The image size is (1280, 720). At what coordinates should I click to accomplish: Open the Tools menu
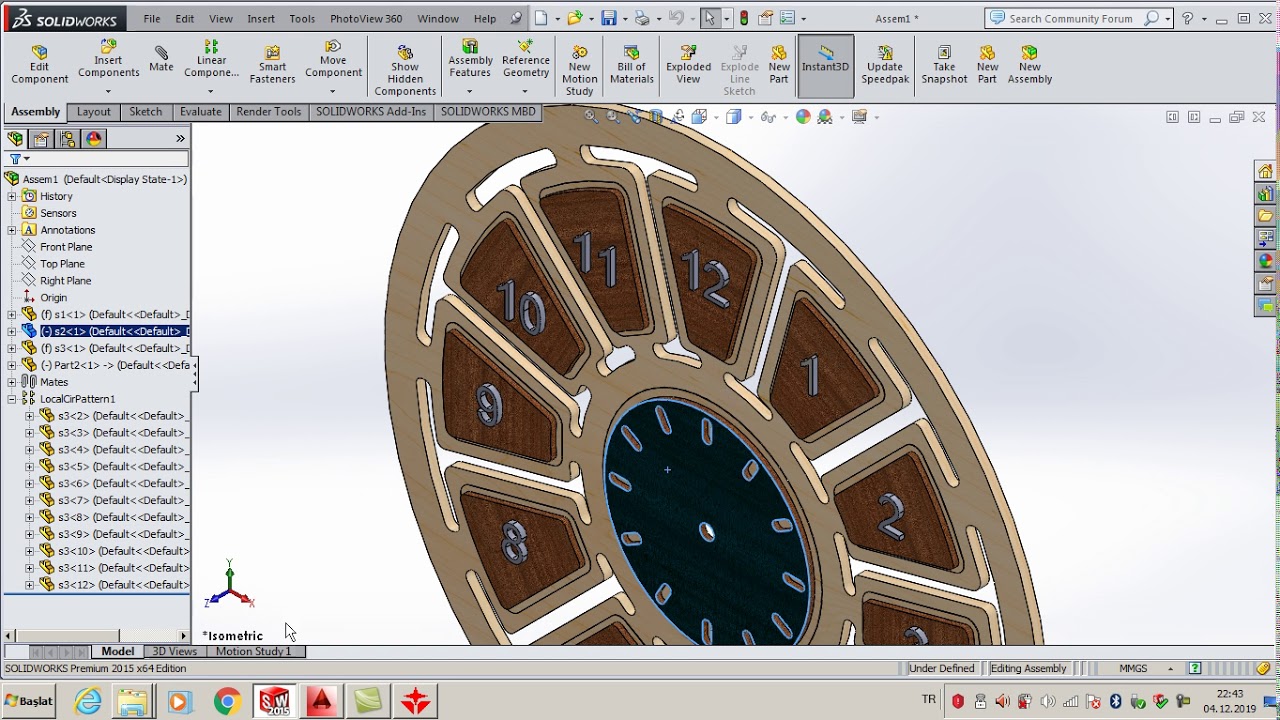coord(302,18)
